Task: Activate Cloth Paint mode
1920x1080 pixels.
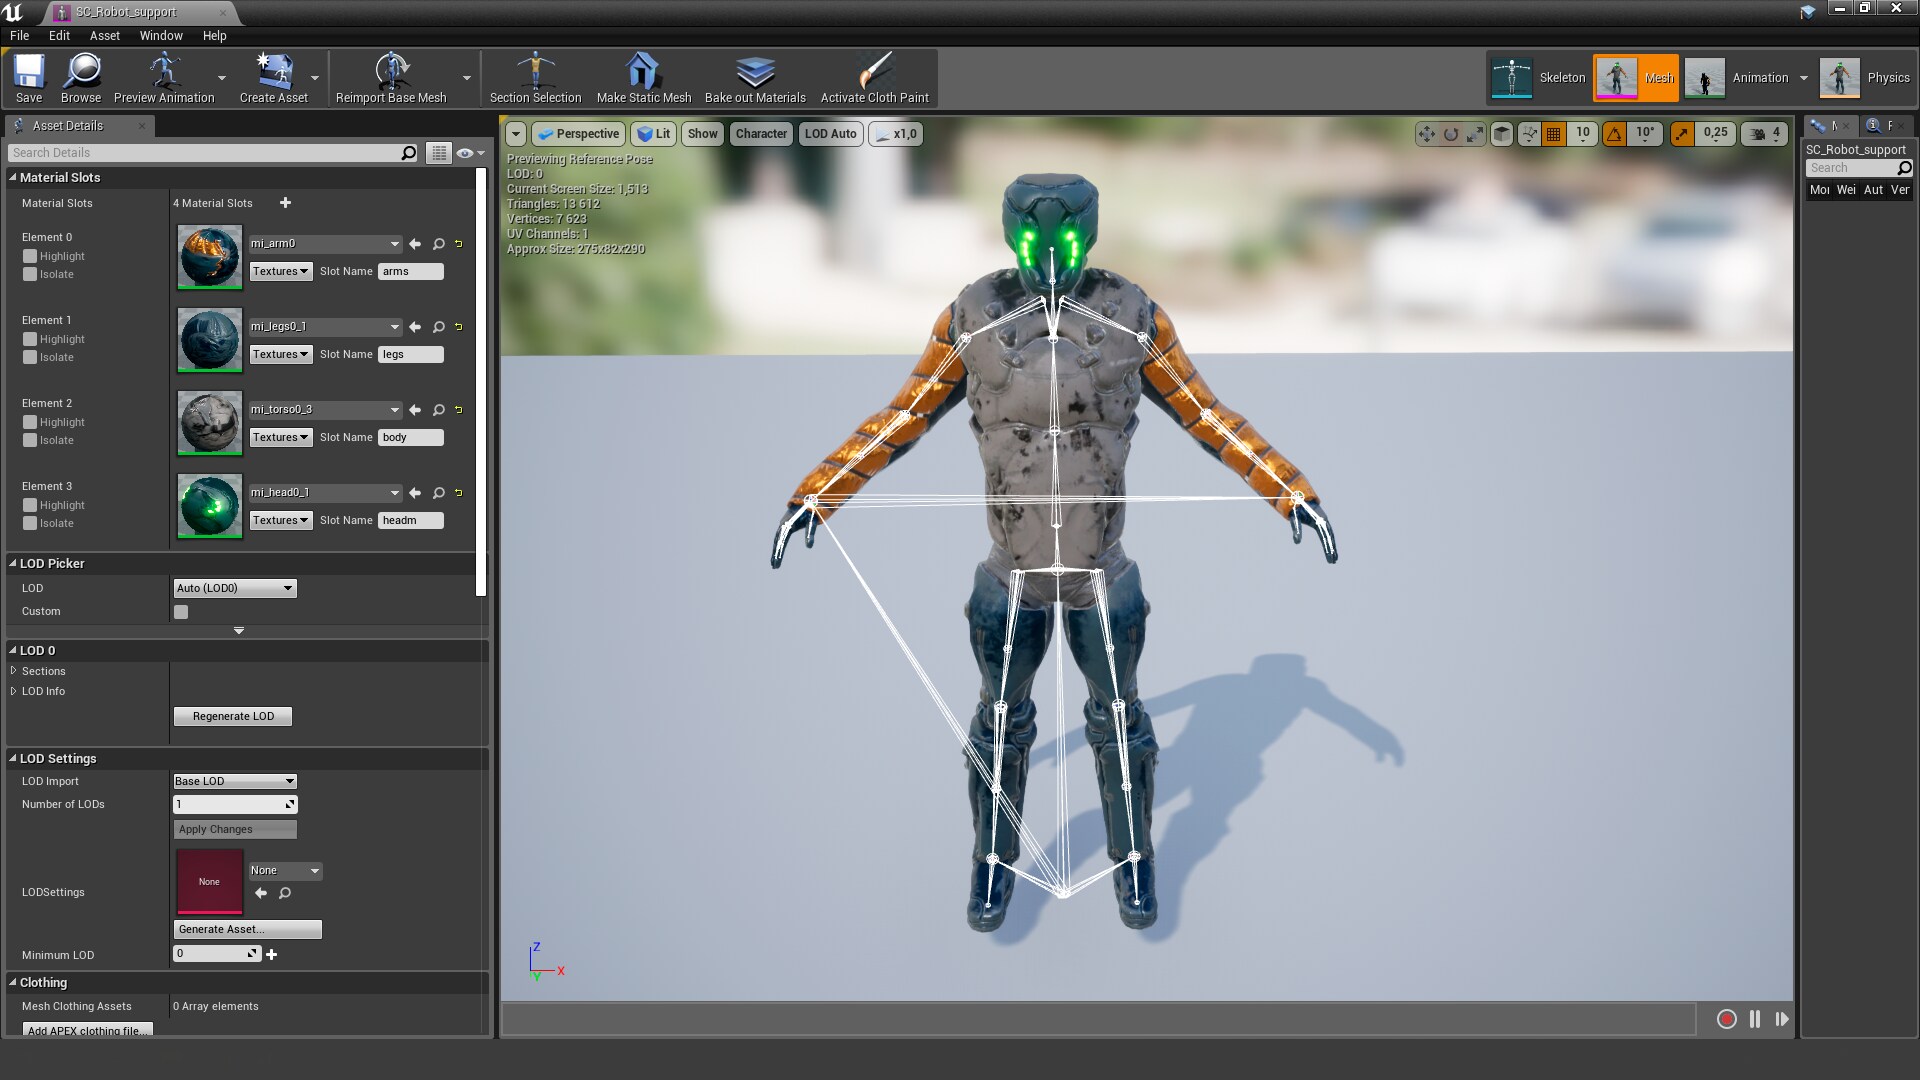Action: pos(876,77)
